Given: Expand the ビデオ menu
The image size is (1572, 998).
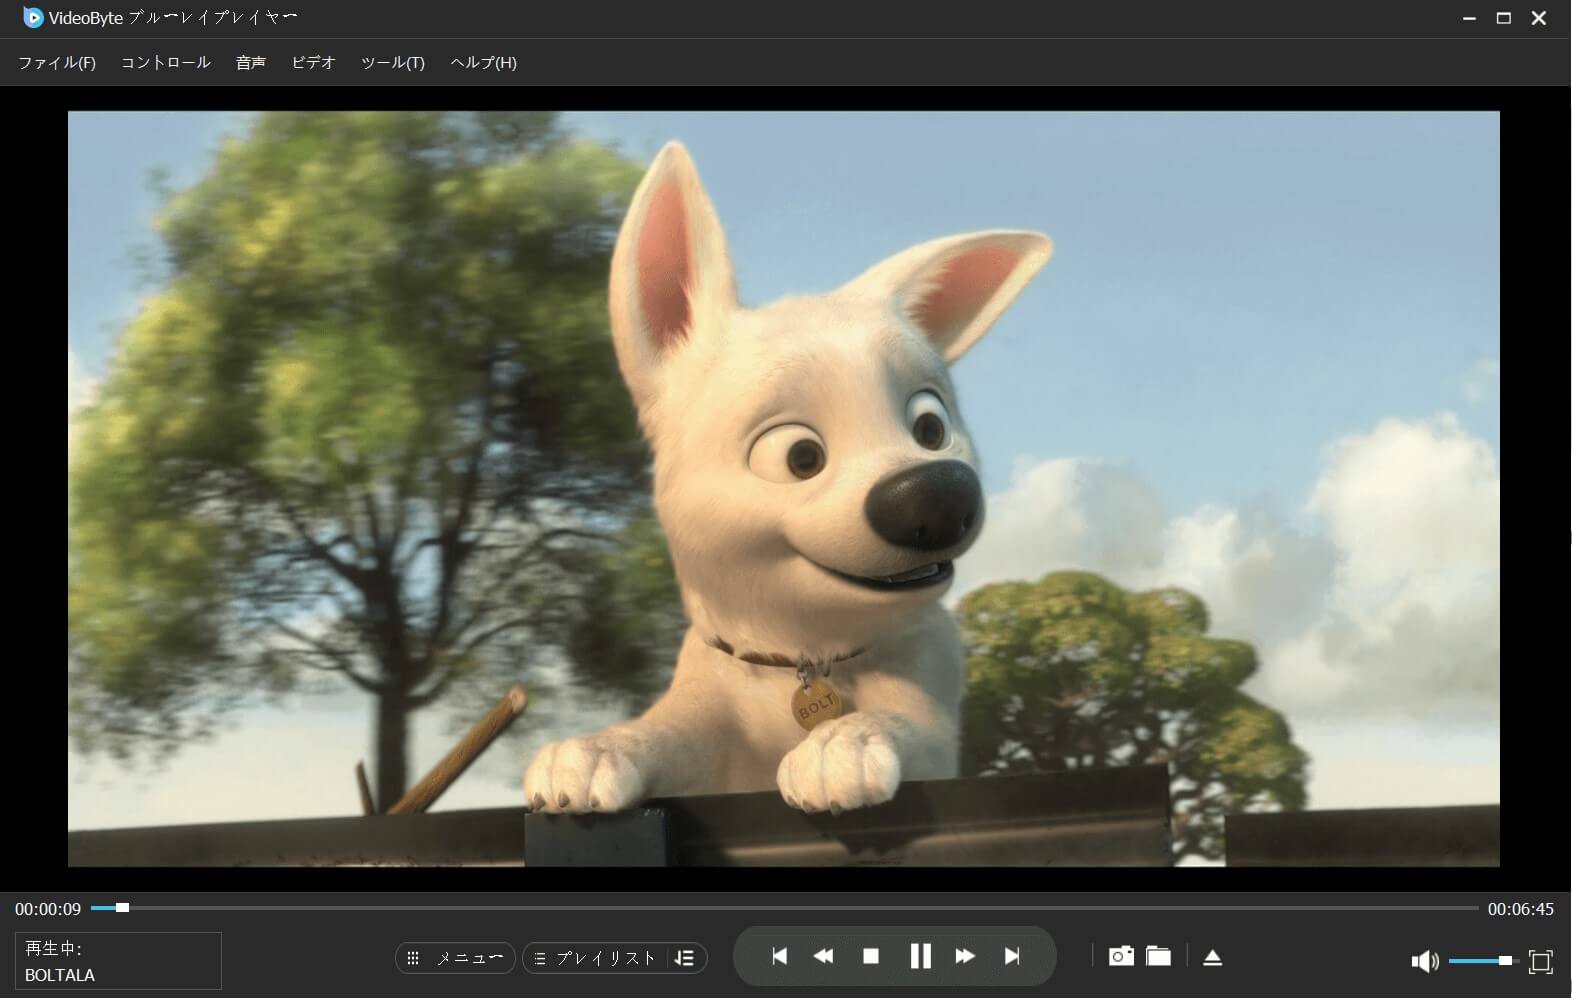Looking at the screenshot, I should point(313,62).
